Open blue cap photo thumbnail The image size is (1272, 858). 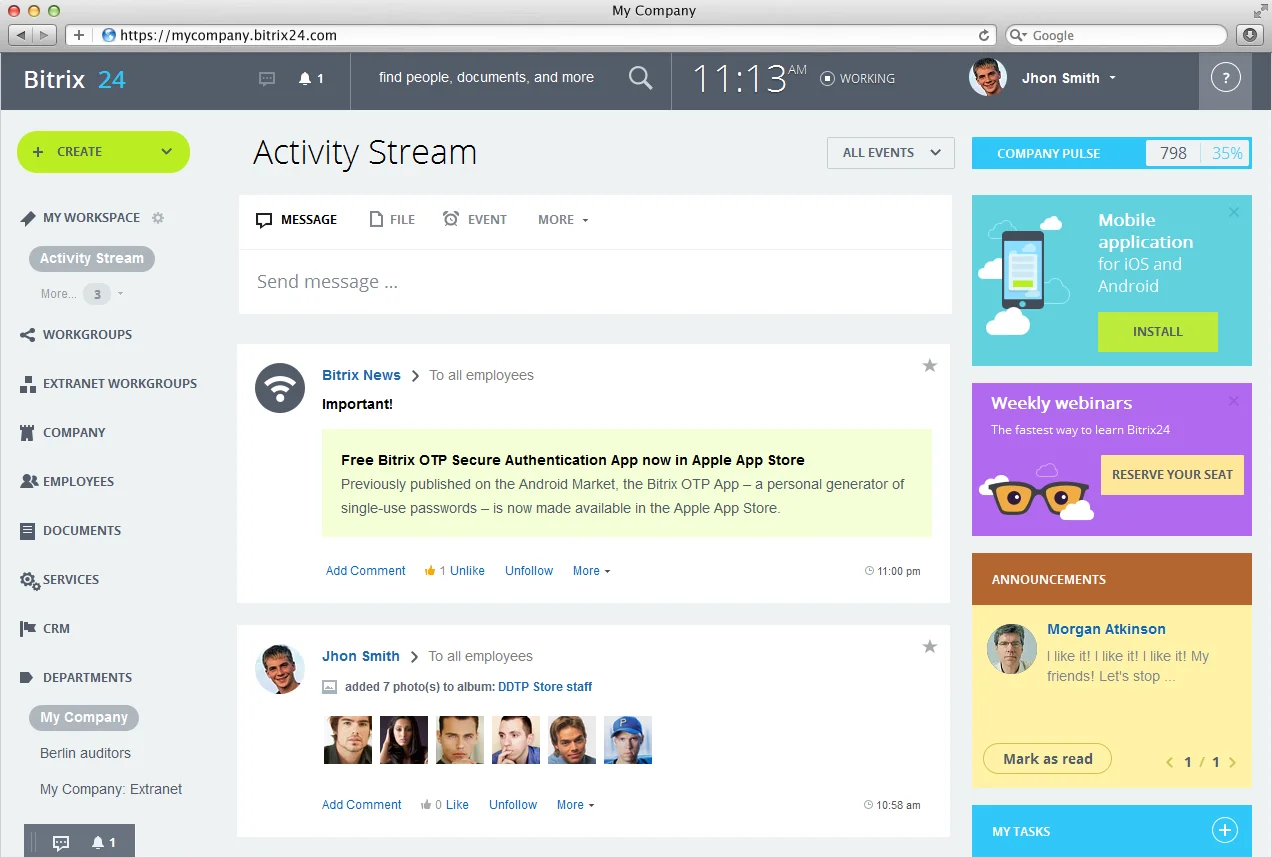click(x=628, y=740)
